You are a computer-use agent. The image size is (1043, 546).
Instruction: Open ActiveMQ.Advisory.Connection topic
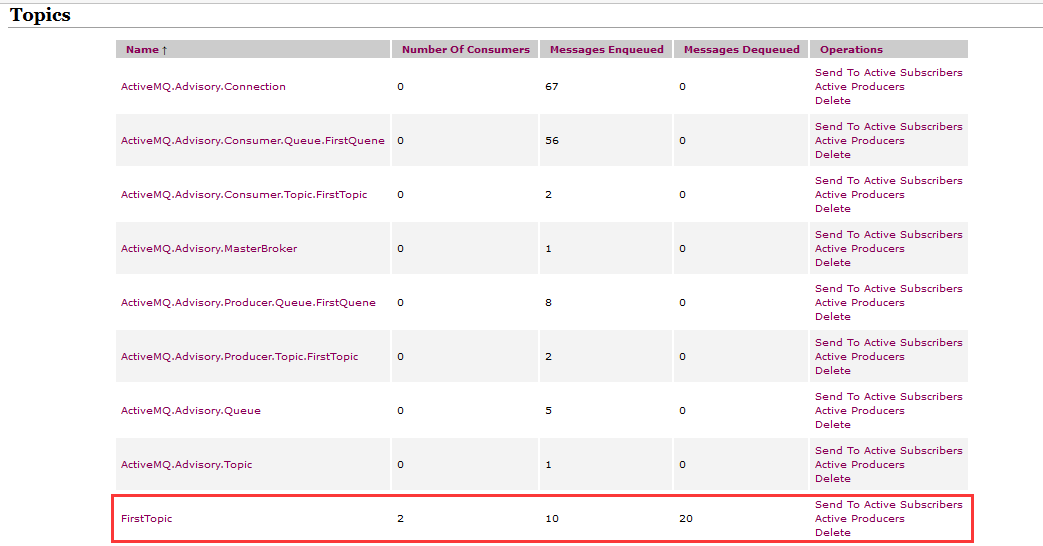point(203,86)
